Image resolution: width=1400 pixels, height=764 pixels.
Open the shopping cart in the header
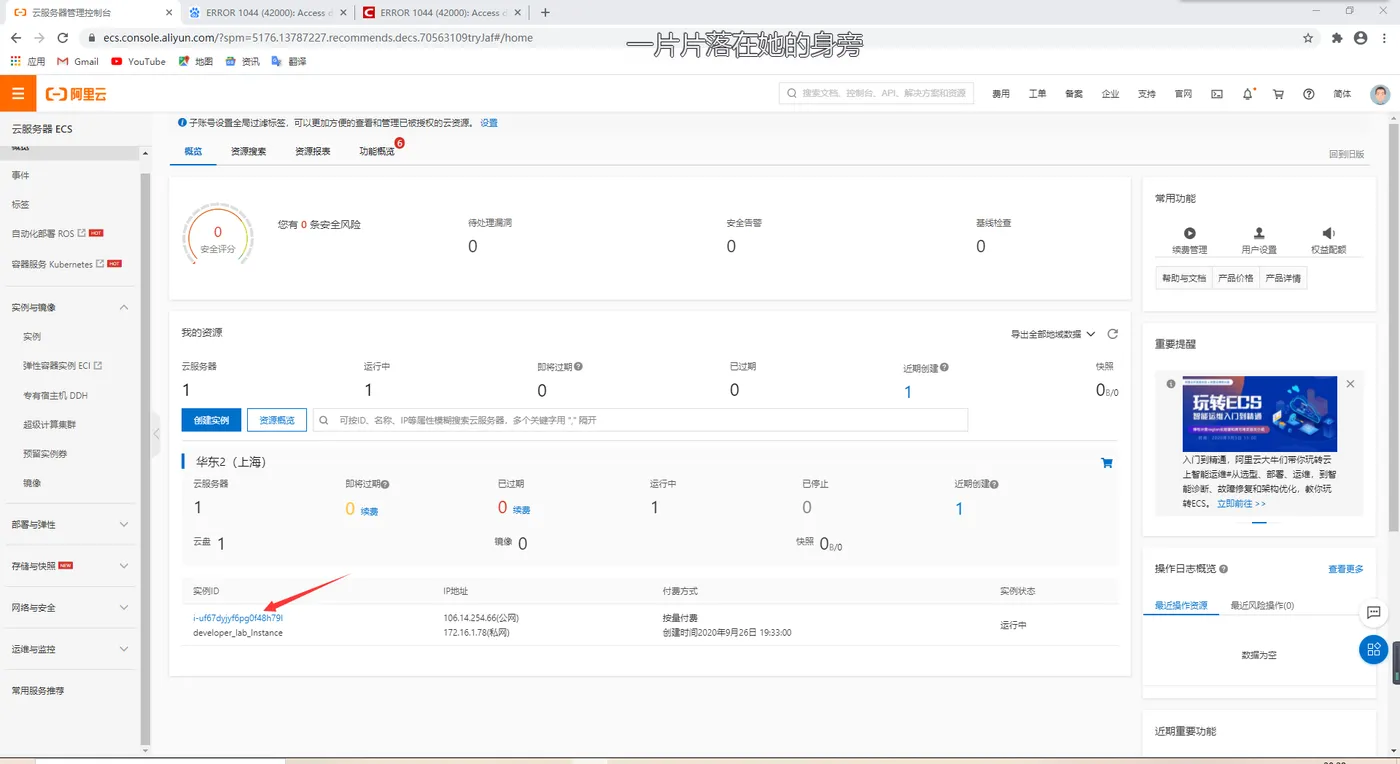point(1278,94)
